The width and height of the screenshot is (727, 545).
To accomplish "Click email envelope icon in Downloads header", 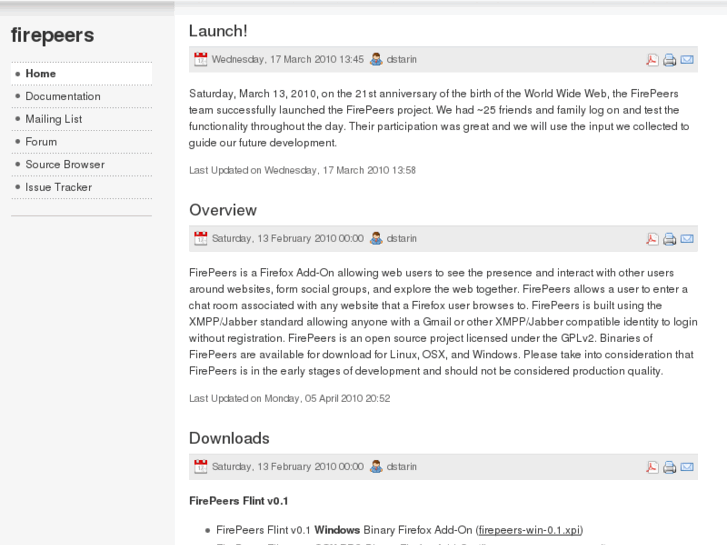I will (x=687, y=467).
